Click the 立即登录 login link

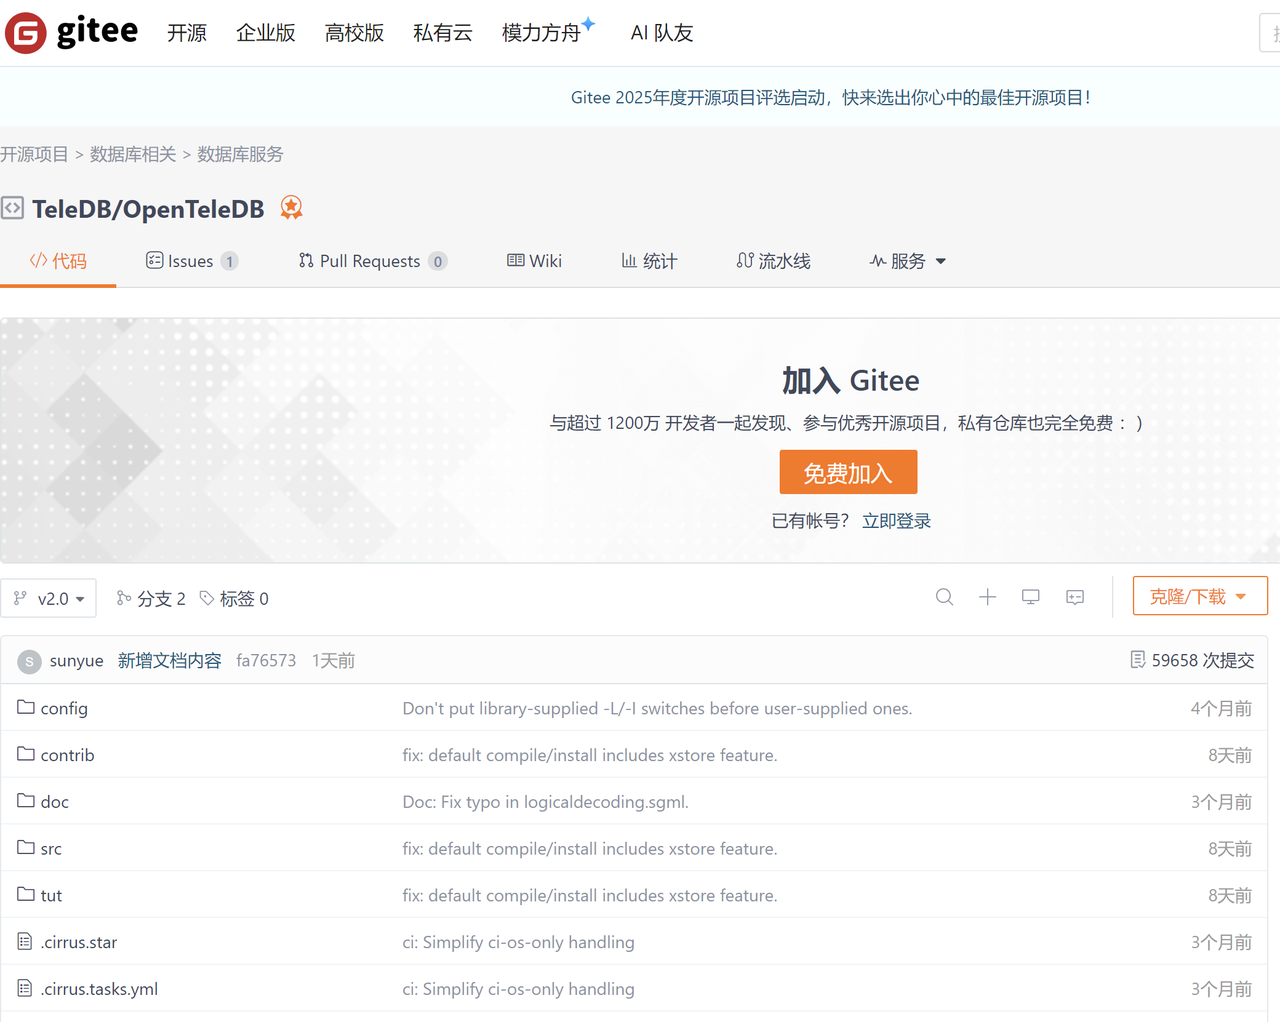click(x=896, y=520)
